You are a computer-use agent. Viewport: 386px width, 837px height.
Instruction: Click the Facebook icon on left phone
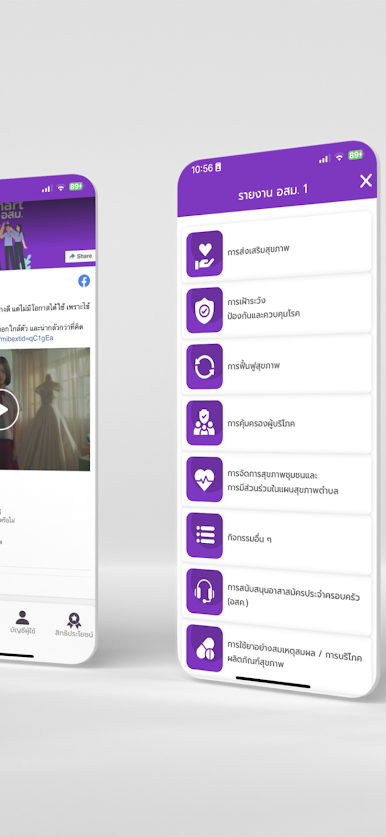(84, 281)
